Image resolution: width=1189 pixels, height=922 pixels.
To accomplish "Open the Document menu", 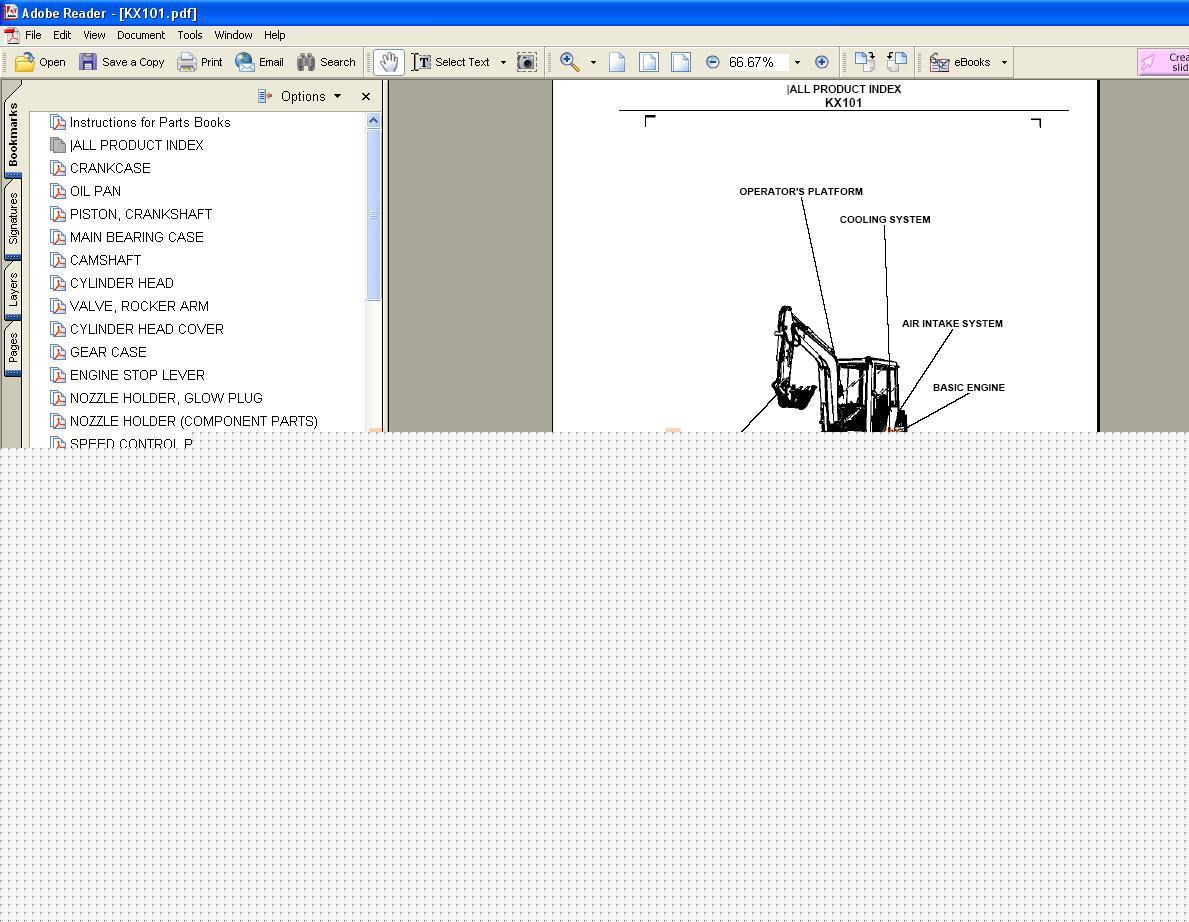I will (x=140, y=35).
